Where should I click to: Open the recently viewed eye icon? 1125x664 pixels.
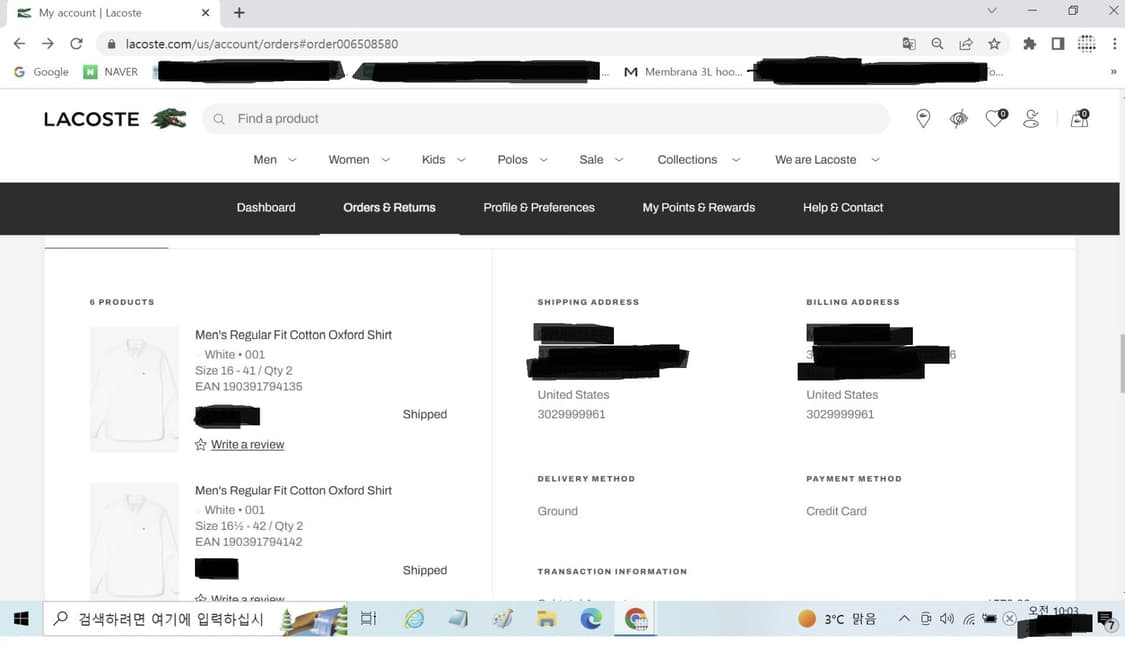(x=959, y=118)
